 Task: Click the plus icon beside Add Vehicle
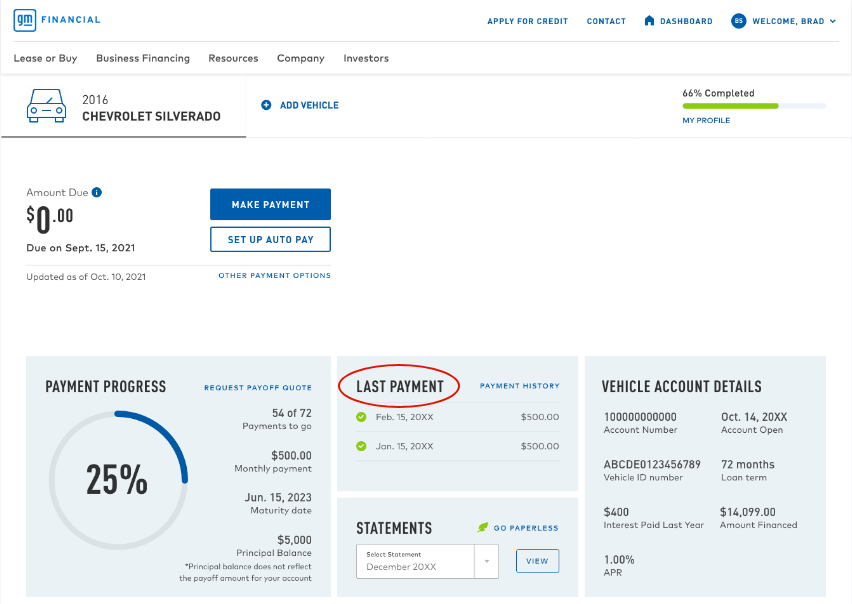[266, 105]
